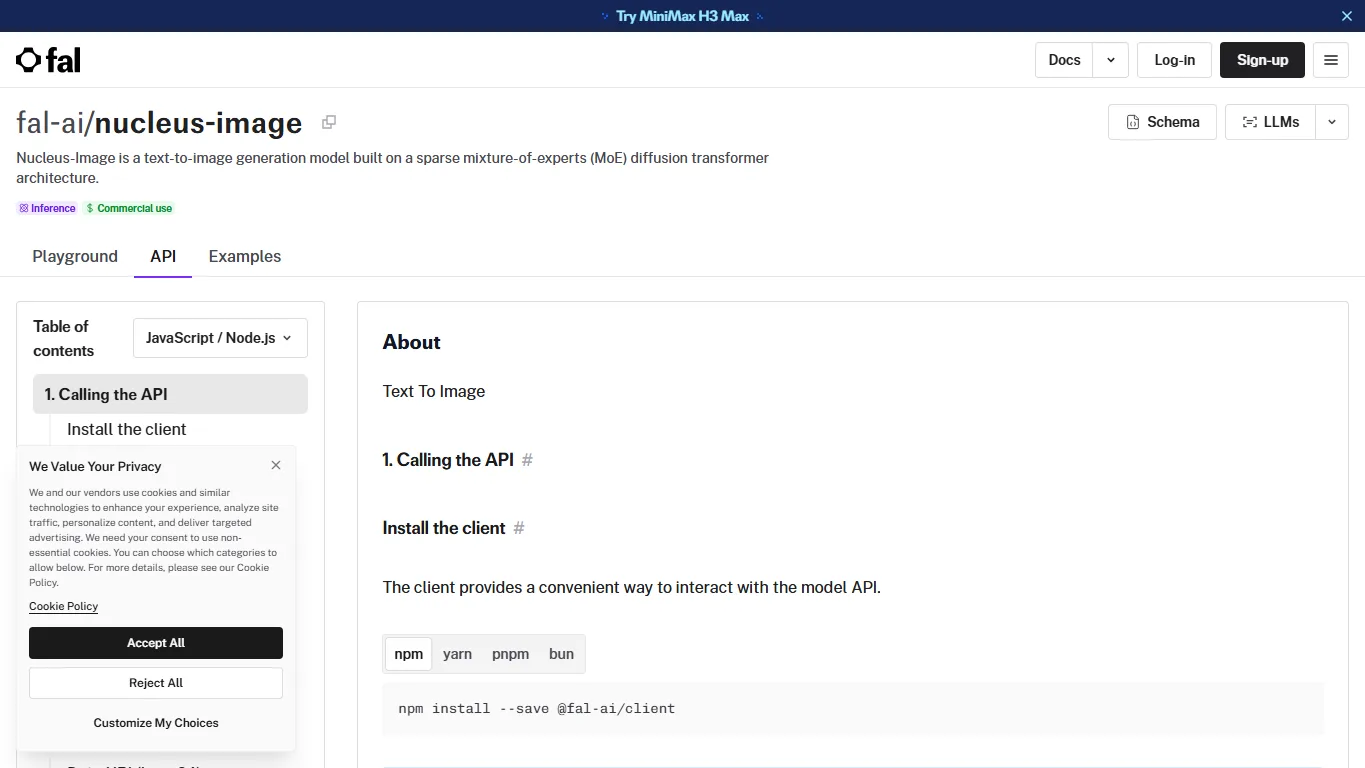Open the Docs button
This screenshot has height=768, width=1365.
(1064, 60)
